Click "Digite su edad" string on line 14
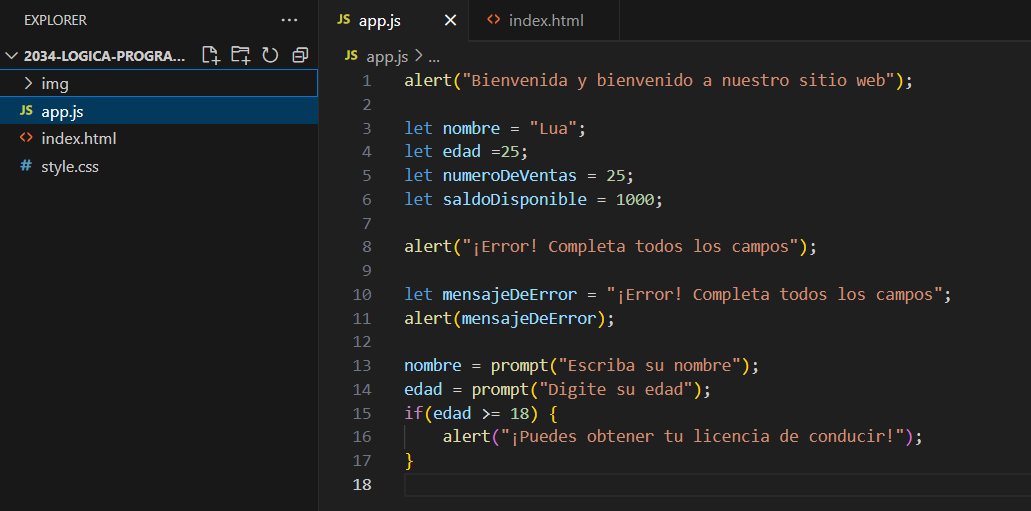 (x=616, y=389)
